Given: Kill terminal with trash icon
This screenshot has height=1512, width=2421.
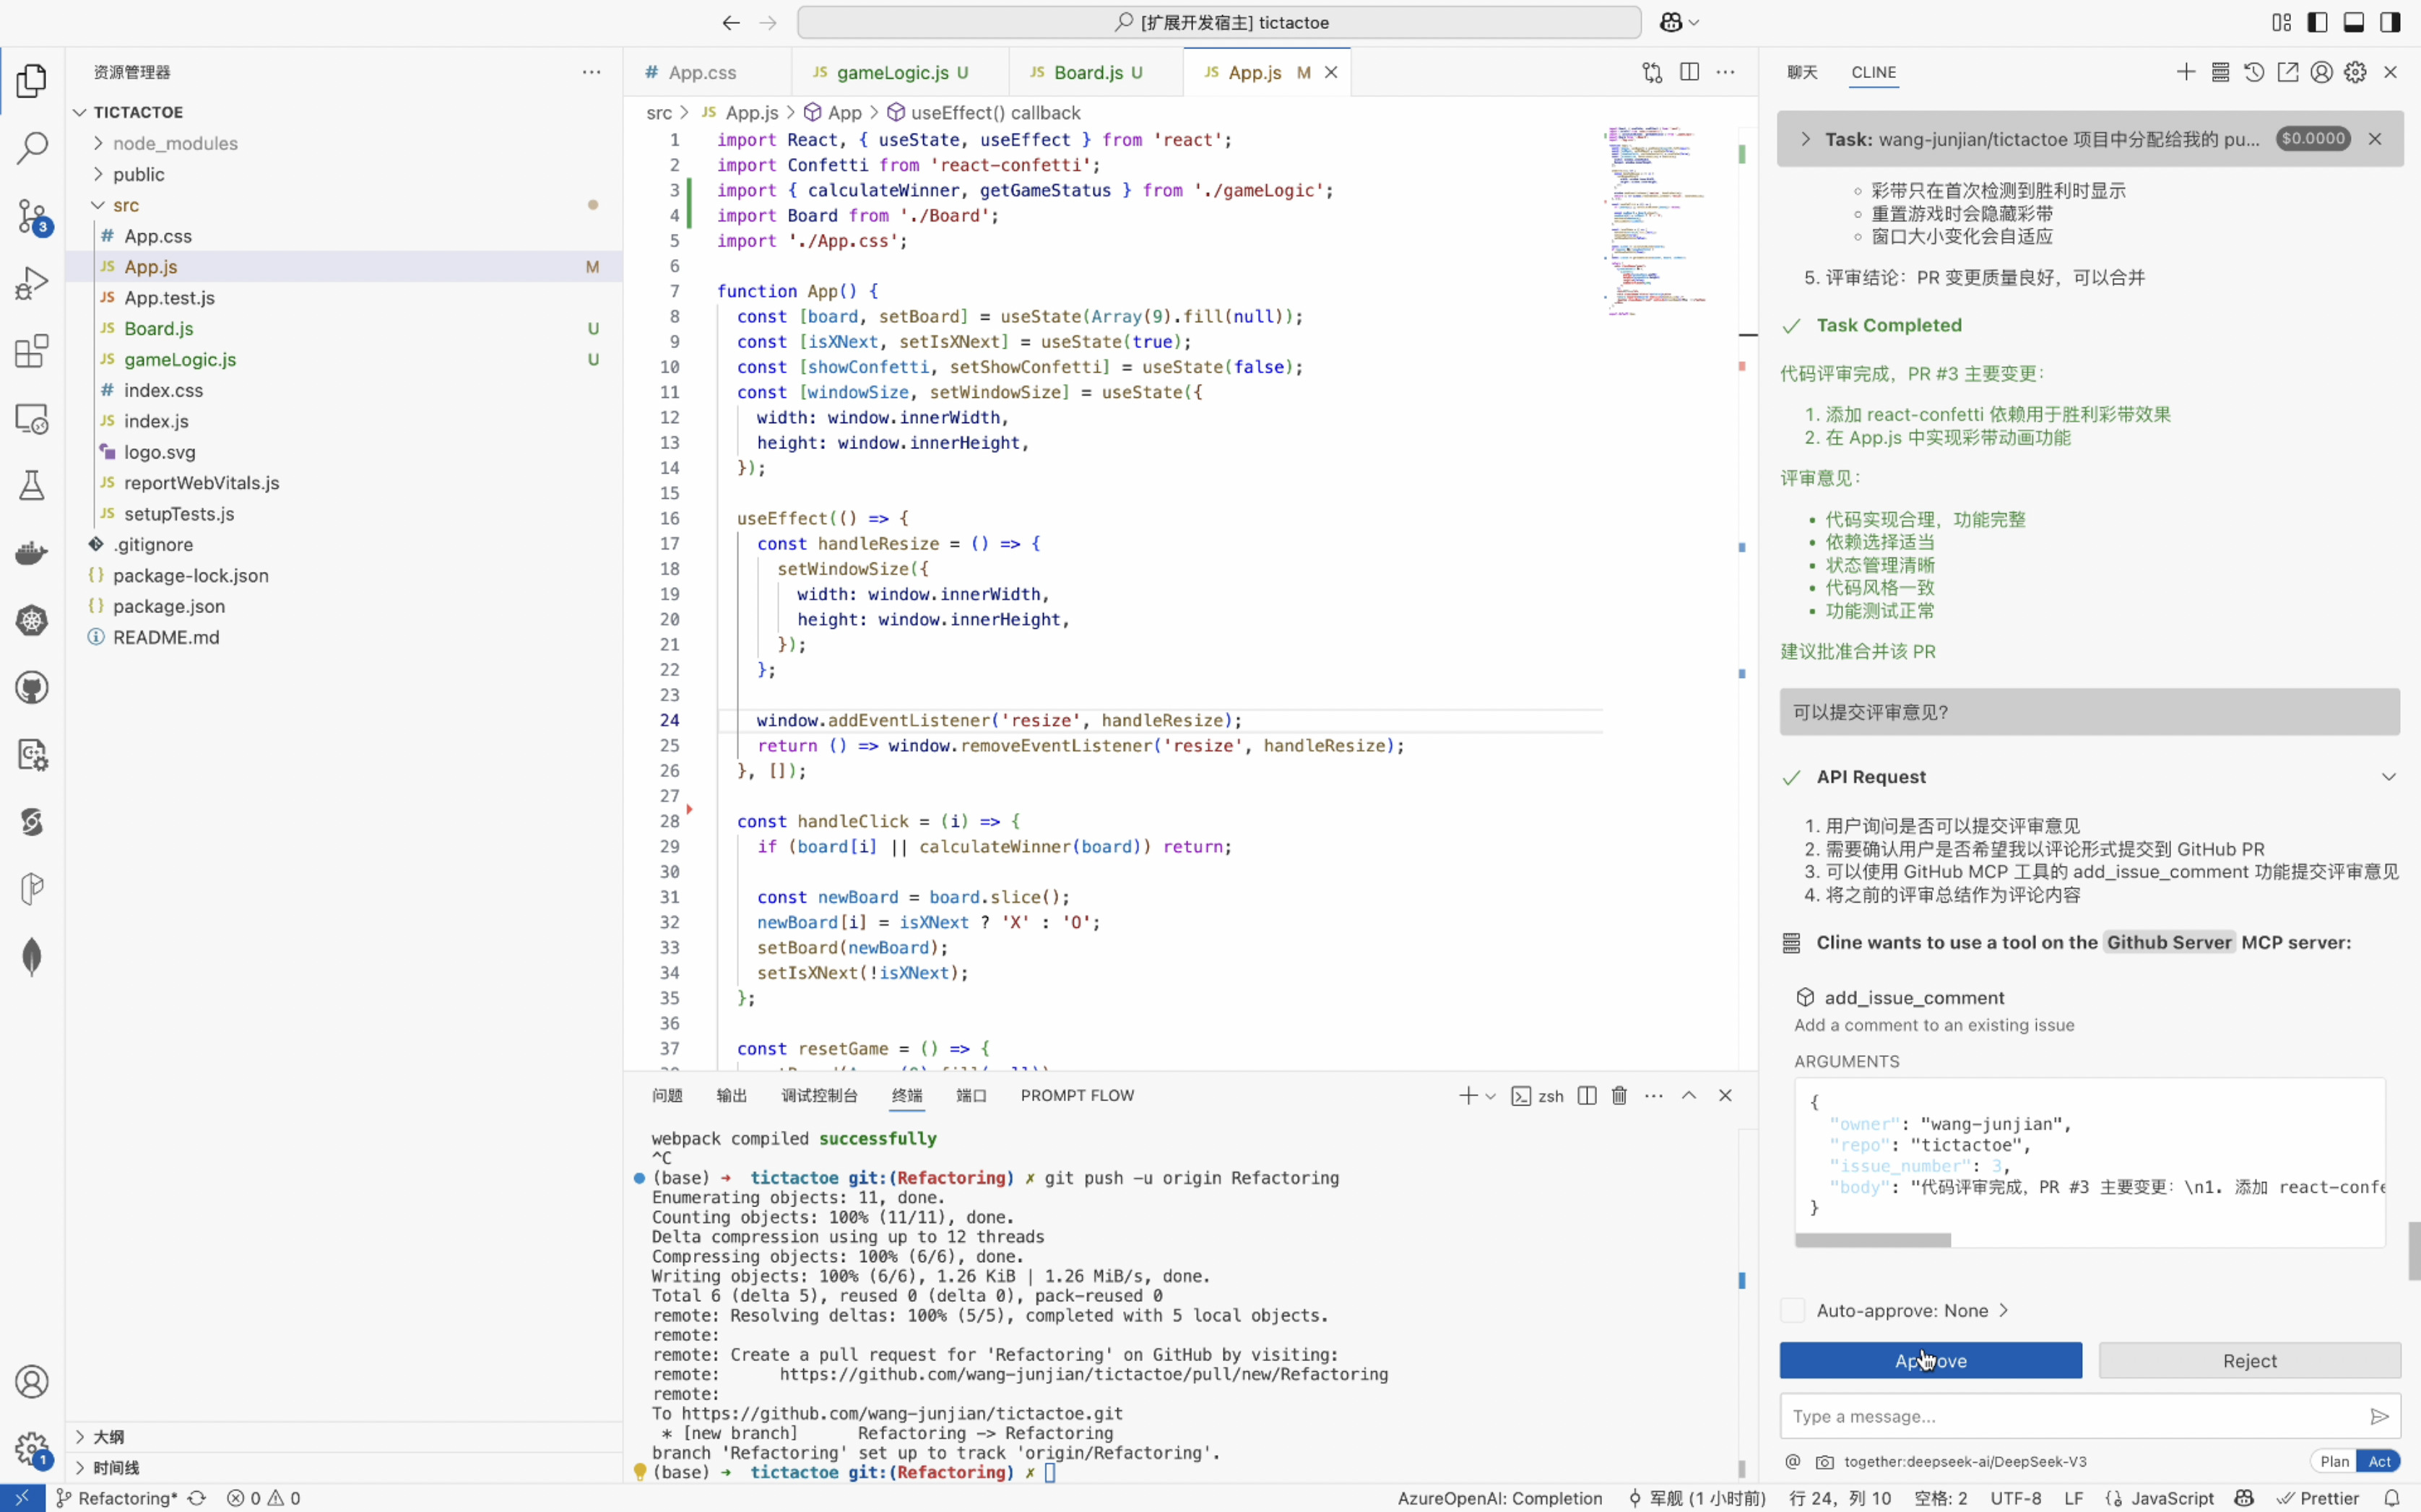Looking at the screenshot, I should [x=1619, y=1096].
